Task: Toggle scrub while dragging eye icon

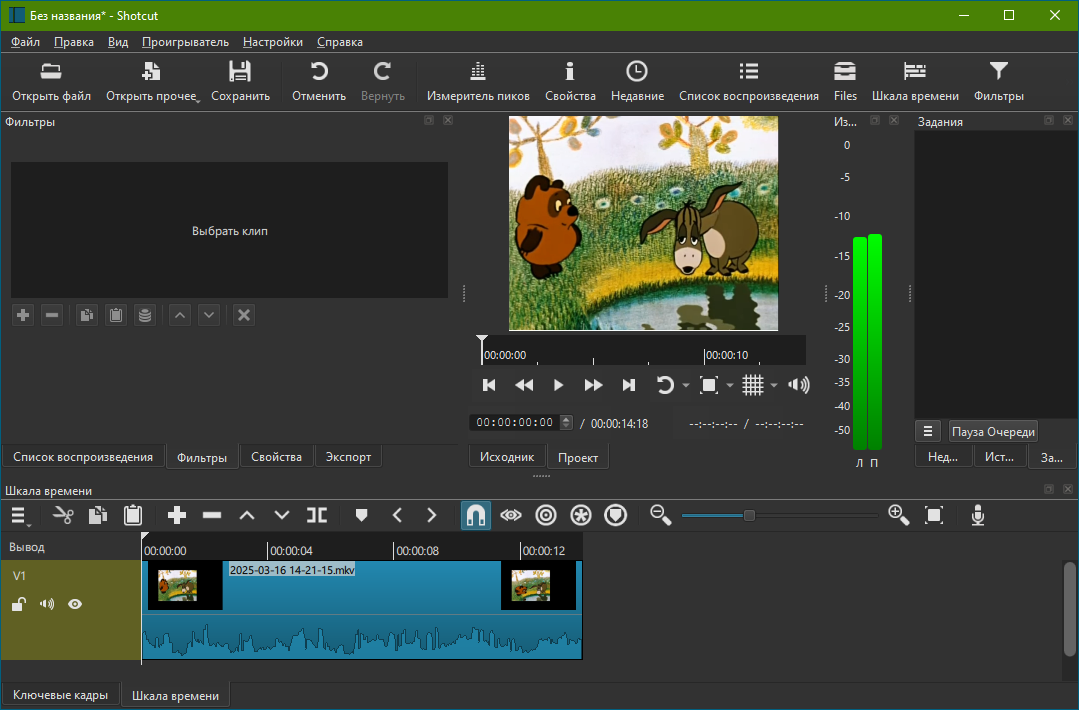Action: 511,515
